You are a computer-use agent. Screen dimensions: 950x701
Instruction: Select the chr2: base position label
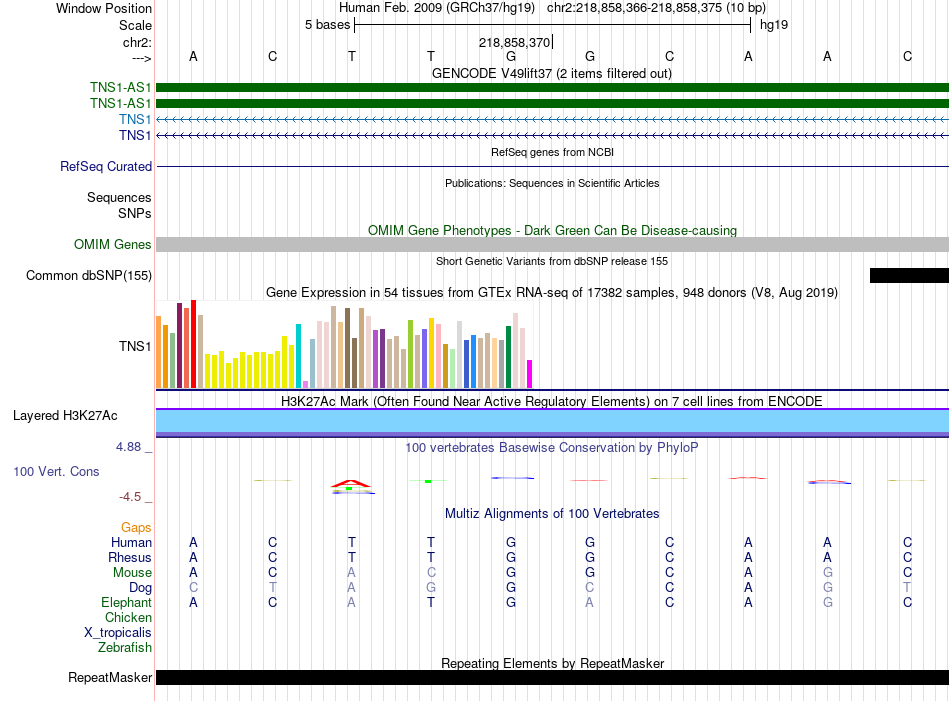click(x=137, y=42)
